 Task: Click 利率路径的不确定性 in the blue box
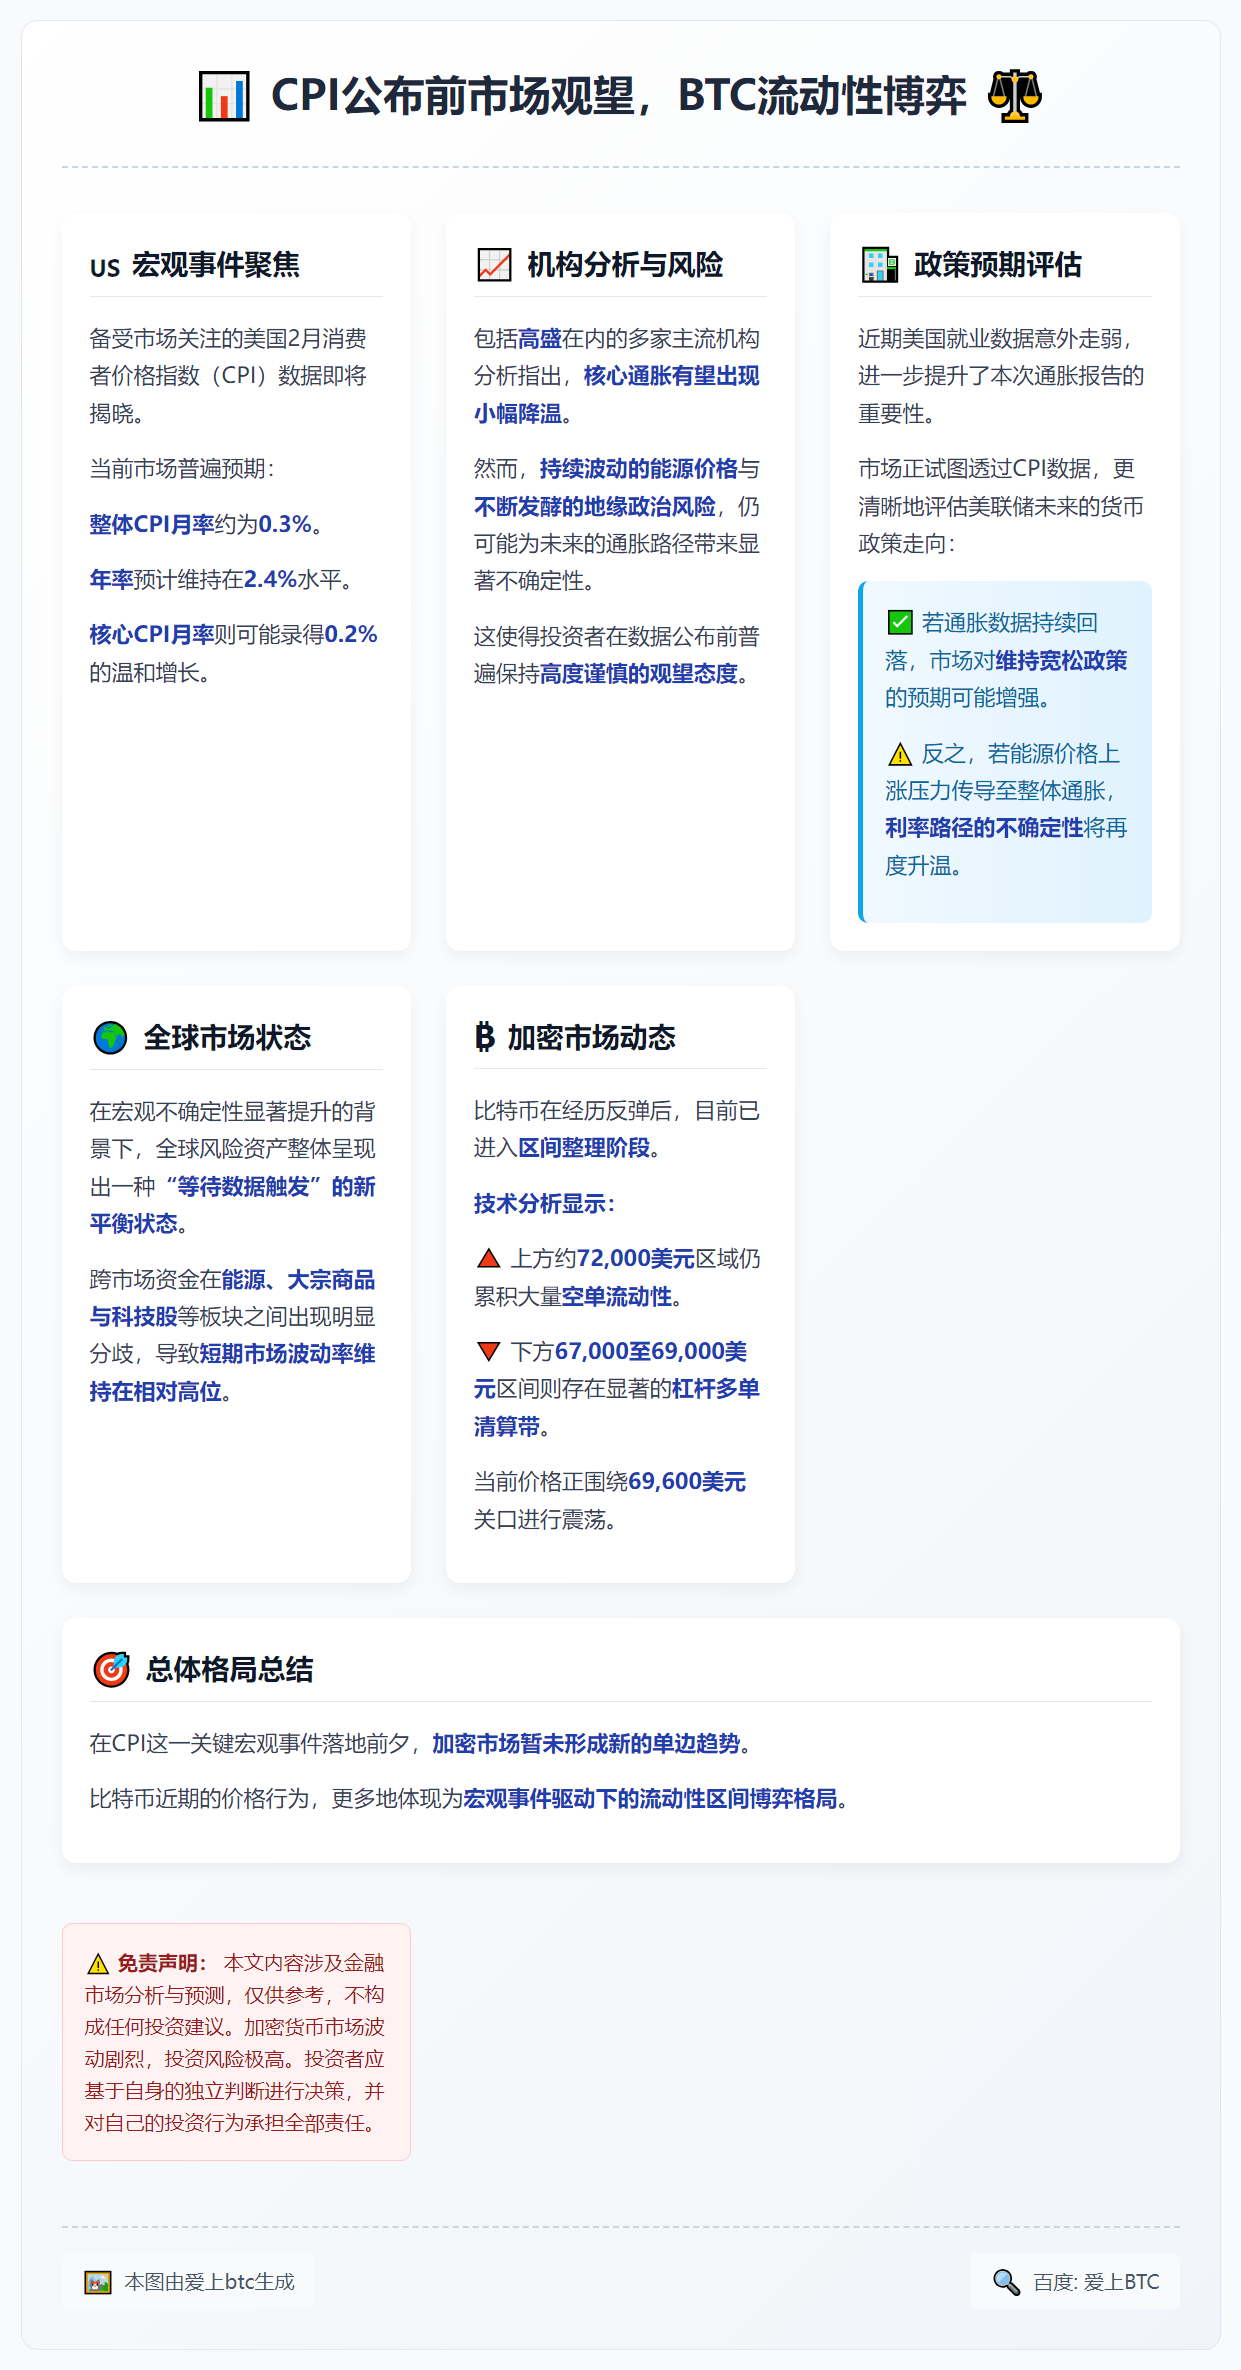tap(984, 828)
